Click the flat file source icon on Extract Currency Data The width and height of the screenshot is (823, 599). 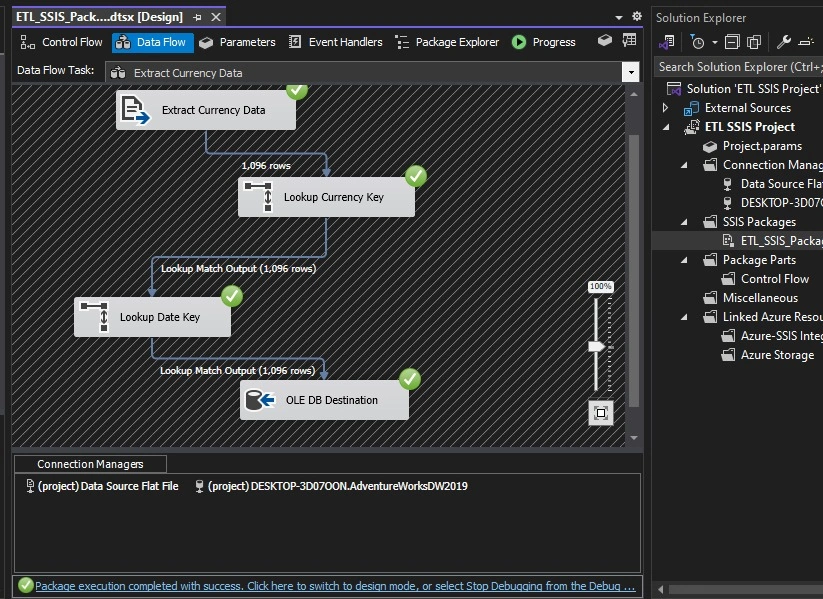click(x=135, y=110)
